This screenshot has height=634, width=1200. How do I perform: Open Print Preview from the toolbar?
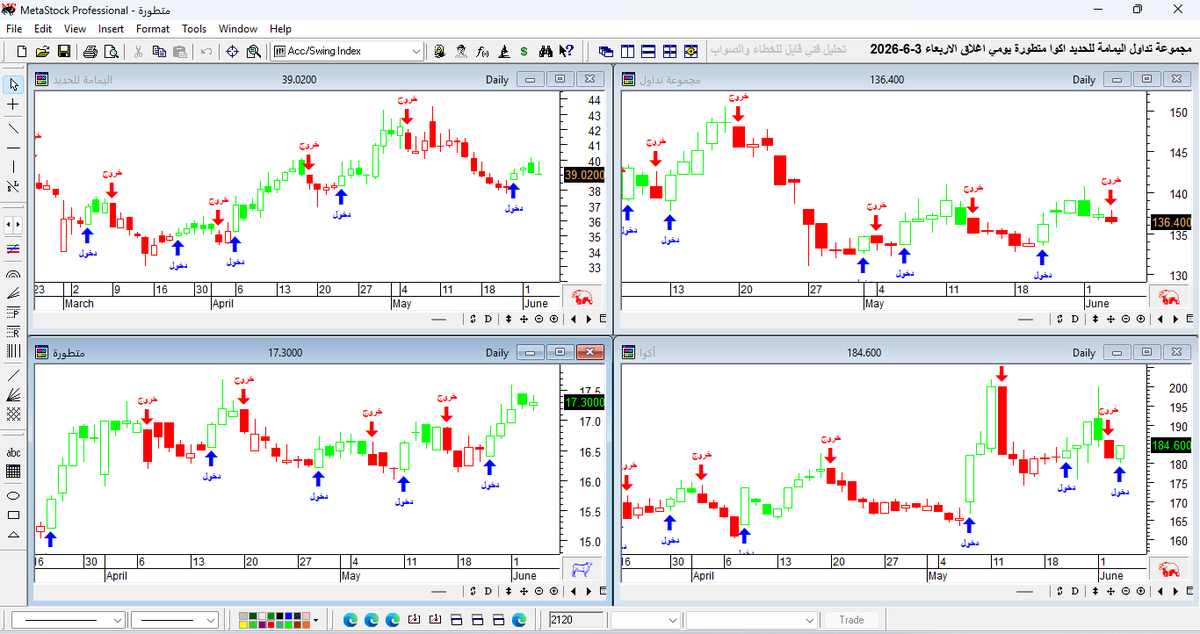tap(110, 51)
